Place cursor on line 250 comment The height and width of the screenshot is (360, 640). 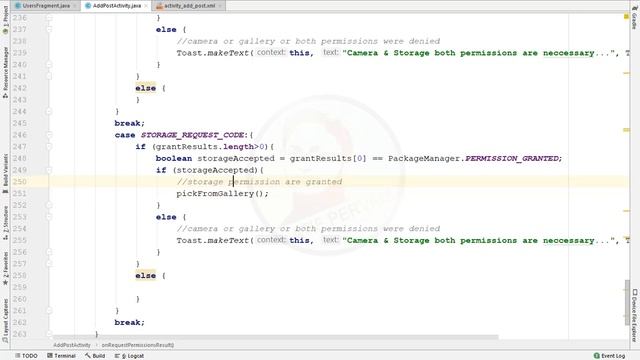pos(259,182)
